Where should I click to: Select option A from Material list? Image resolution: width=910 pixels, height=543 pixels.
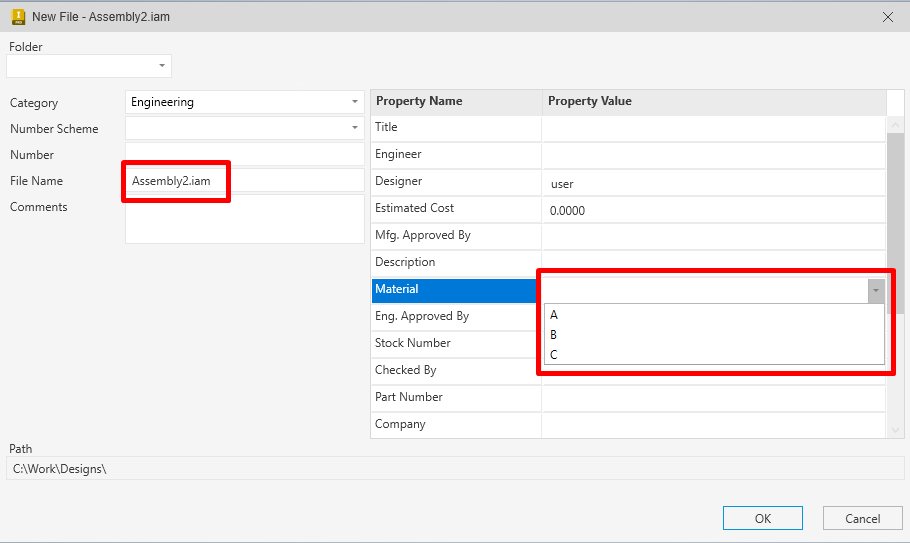pyautogui.click(x=554, y=315)
